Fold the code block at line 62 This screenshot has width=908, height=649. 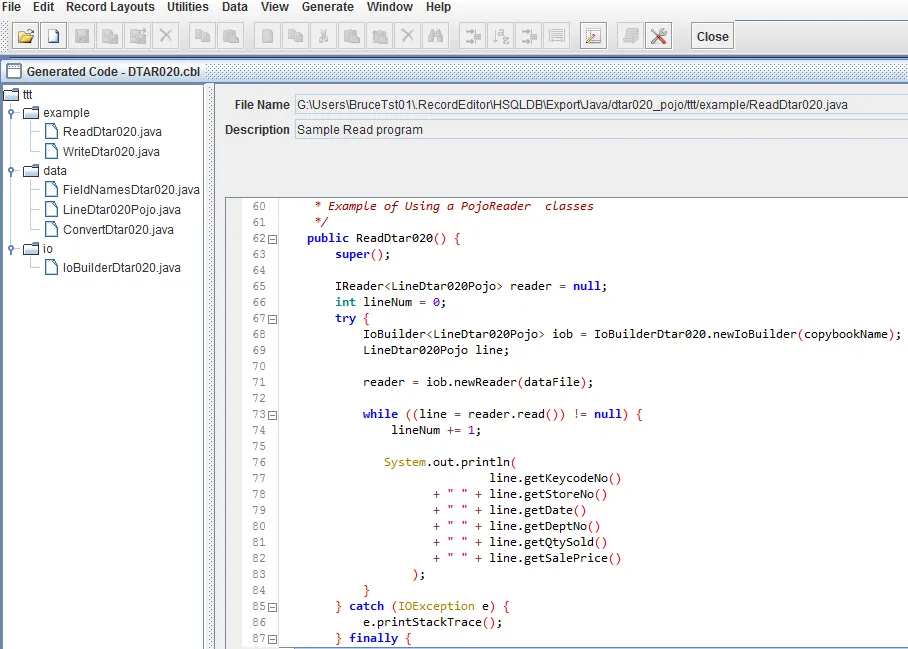tap(273, 239)
